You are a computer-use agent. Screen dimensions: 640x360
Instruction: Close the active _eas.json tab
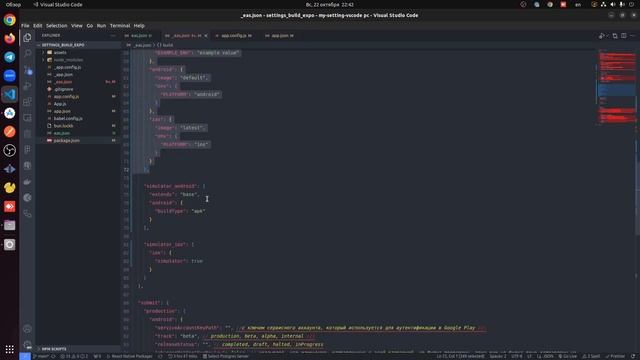pyautogui.click(x=206, y=36)
